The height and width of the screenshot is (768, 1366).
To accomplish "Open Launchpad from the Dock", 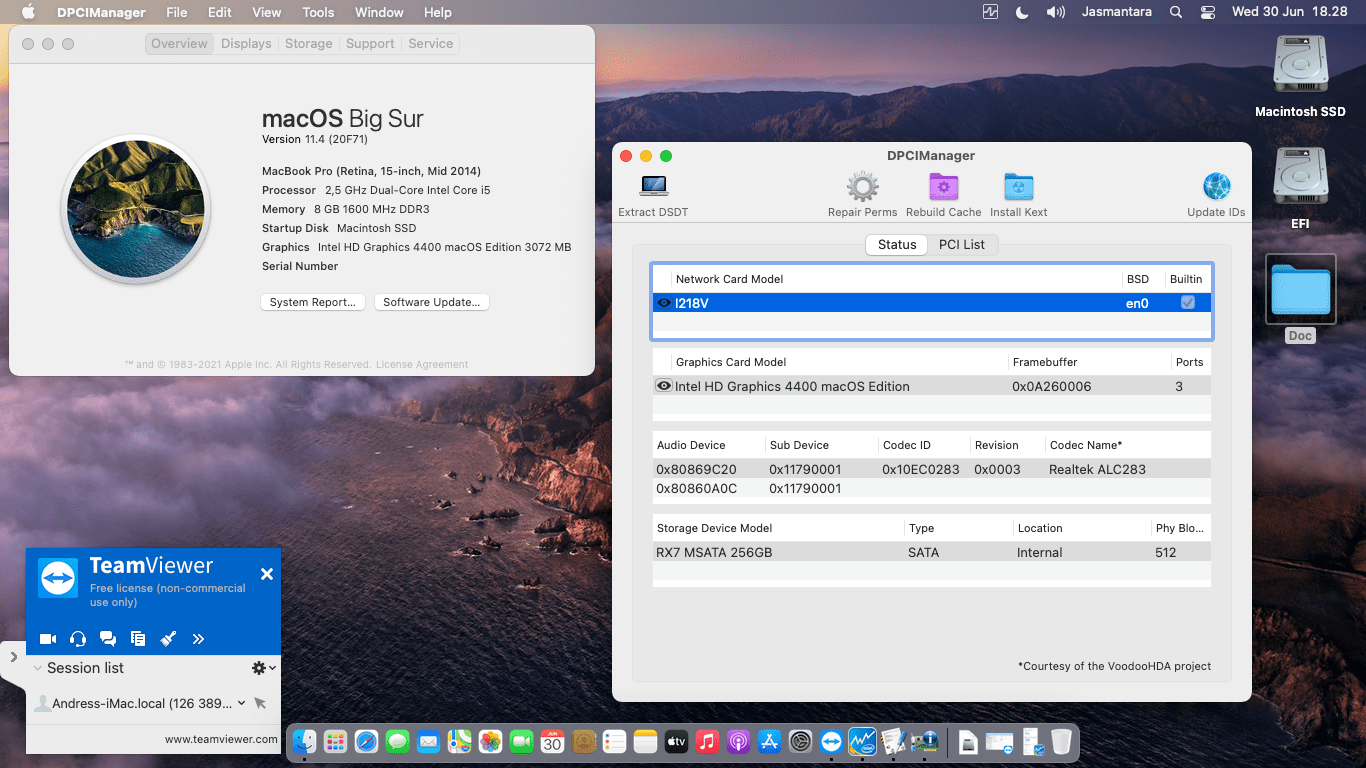I will coord(336,741).
